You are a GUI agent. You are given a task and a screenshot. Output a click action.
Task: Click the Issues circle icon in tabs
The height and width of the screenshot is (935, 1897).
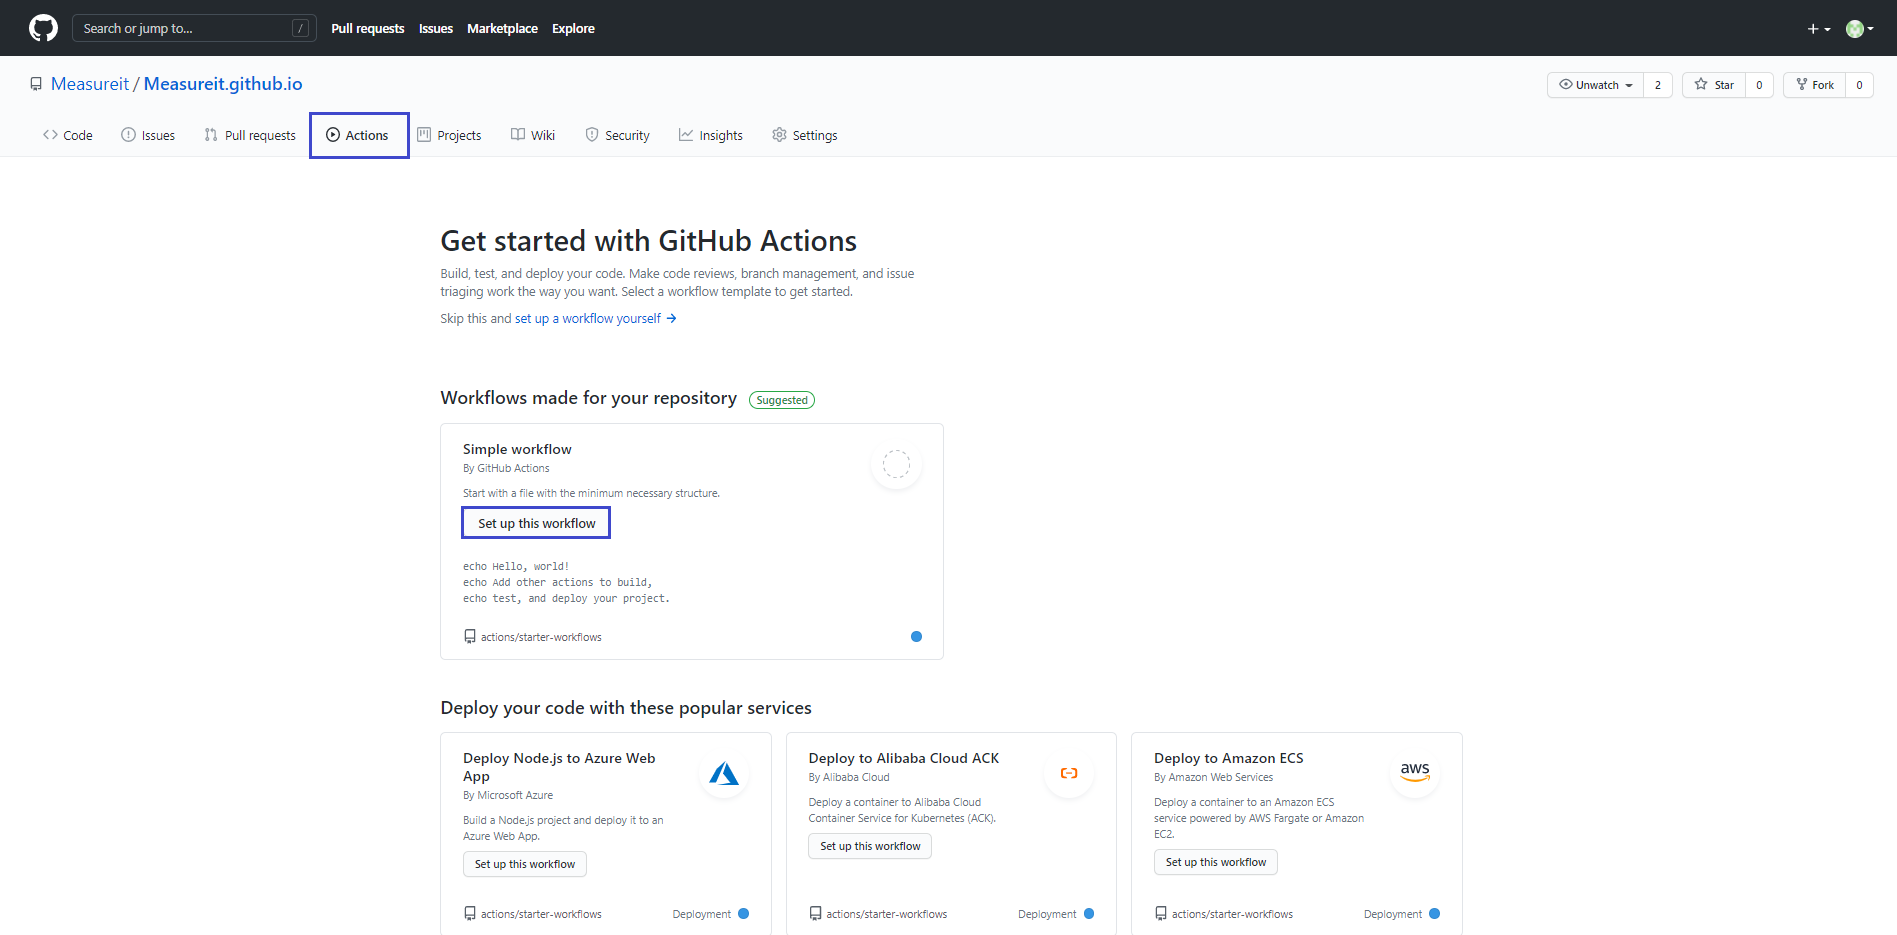[128, 135]
